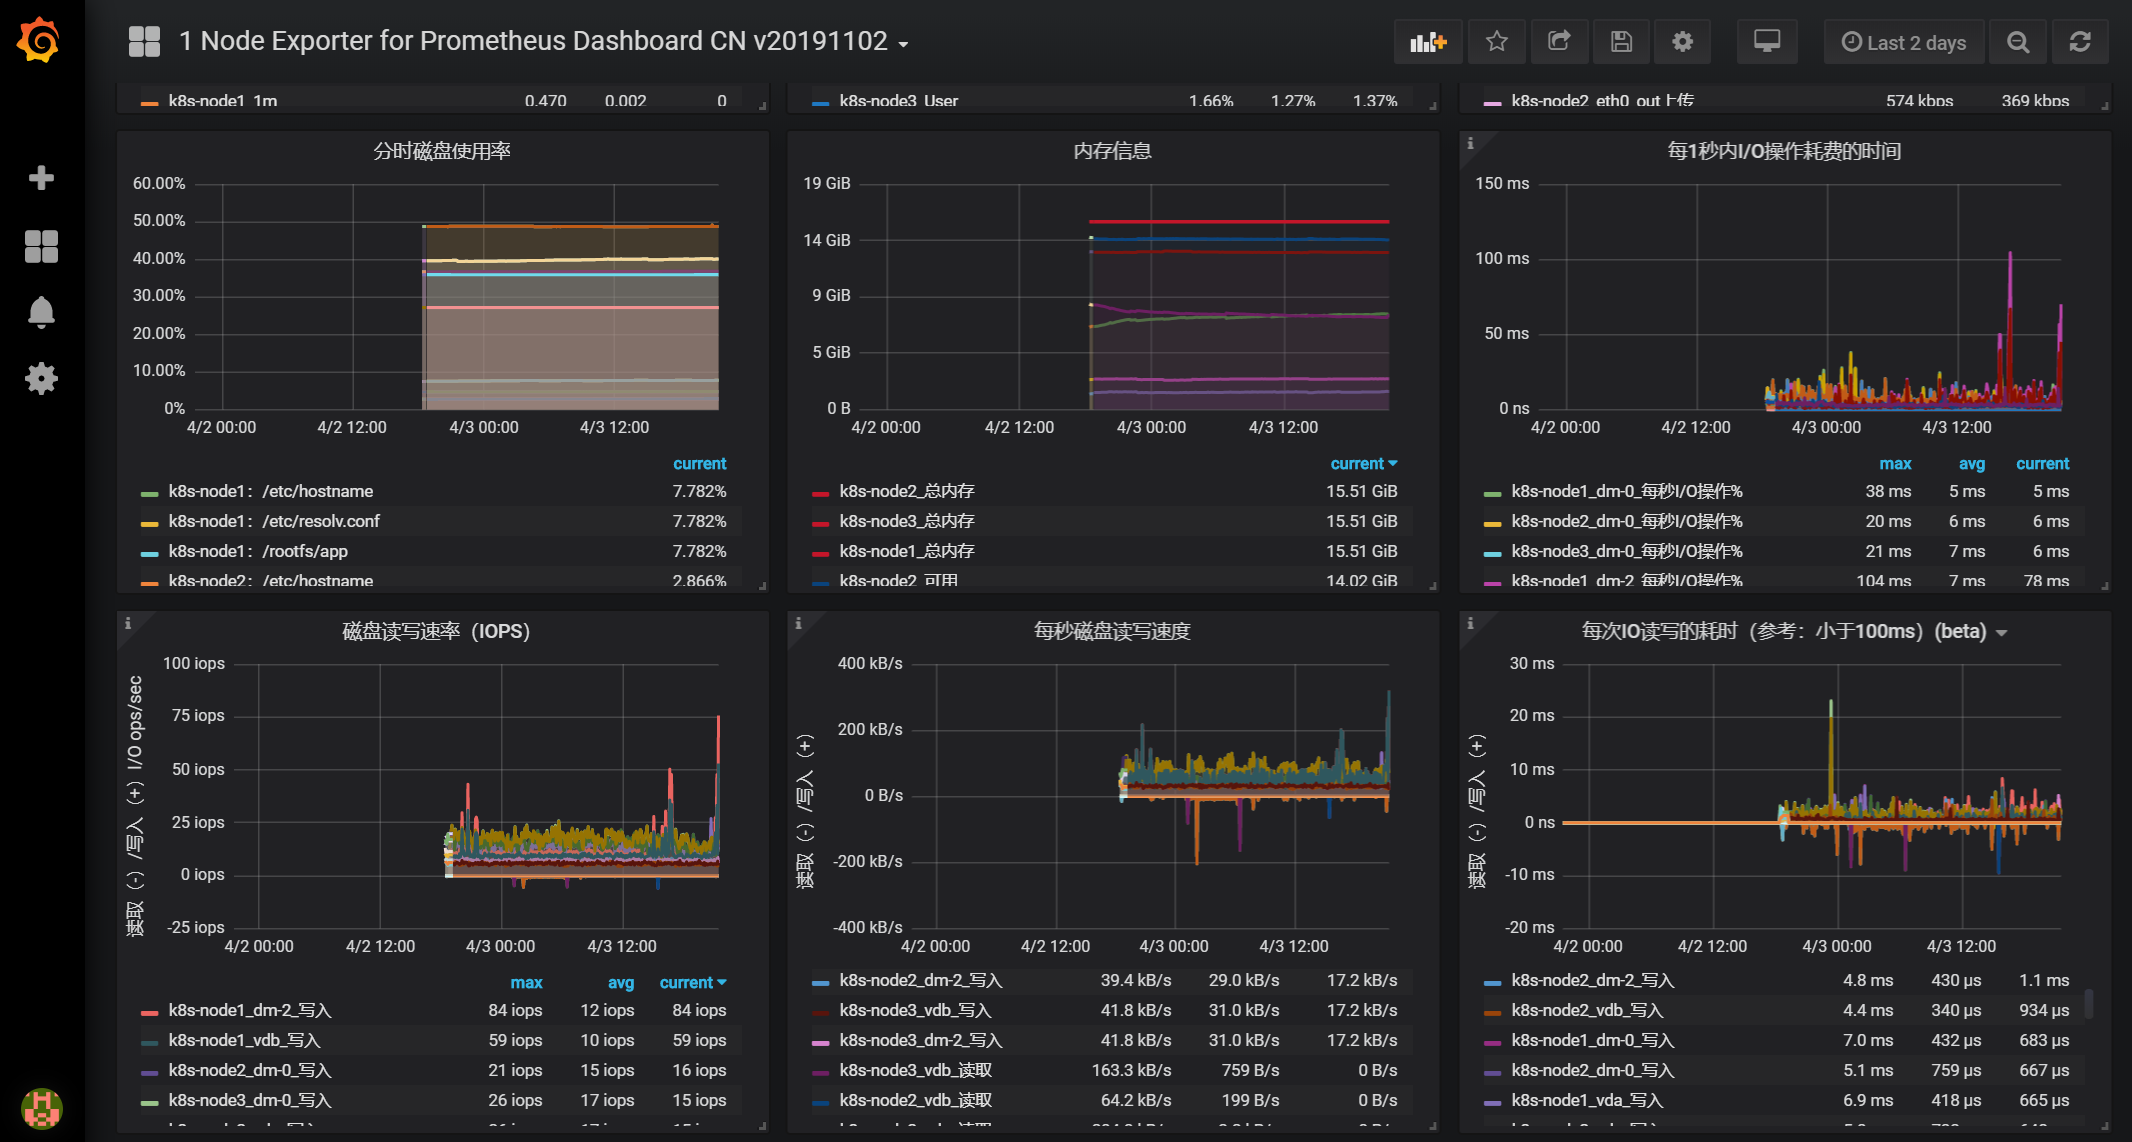Open Grafana home logo
This screenshot has height=1142, width=2132.
(40, 40)
